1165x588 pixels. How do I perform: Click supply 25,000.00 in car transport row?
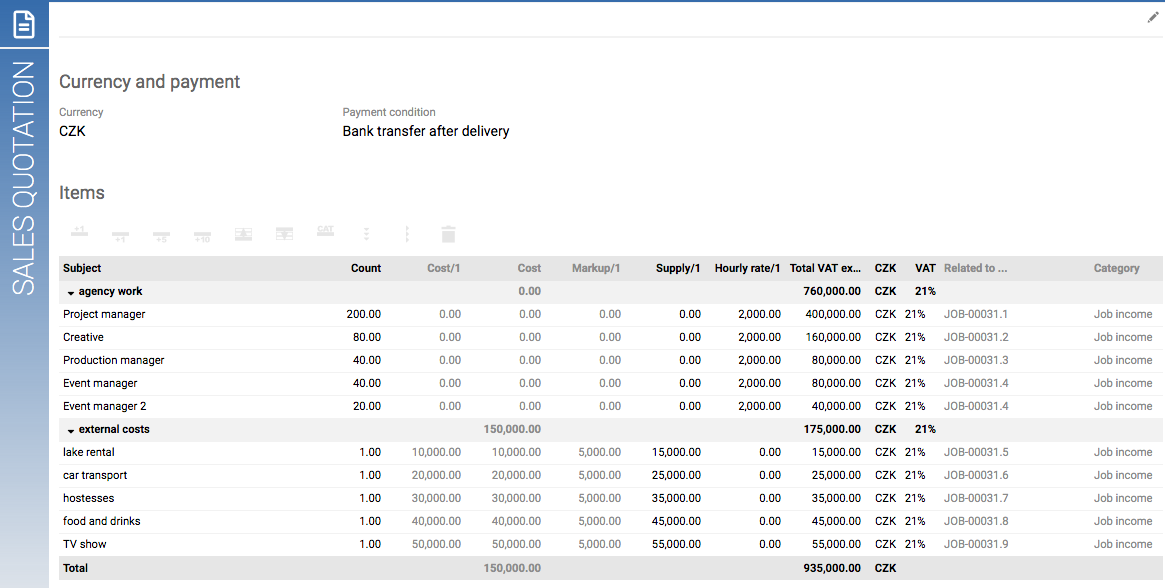pos(676,476)
